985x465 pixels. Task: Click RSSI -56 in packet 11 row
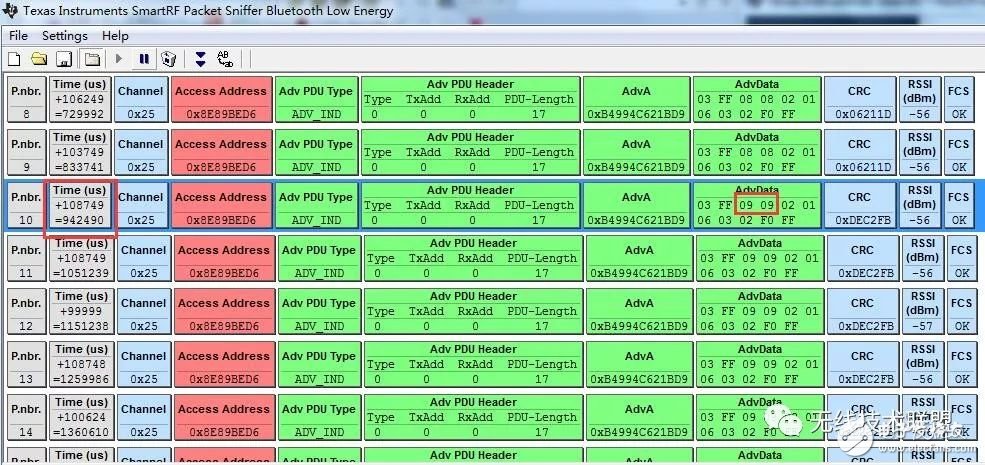tap(923, 258)
